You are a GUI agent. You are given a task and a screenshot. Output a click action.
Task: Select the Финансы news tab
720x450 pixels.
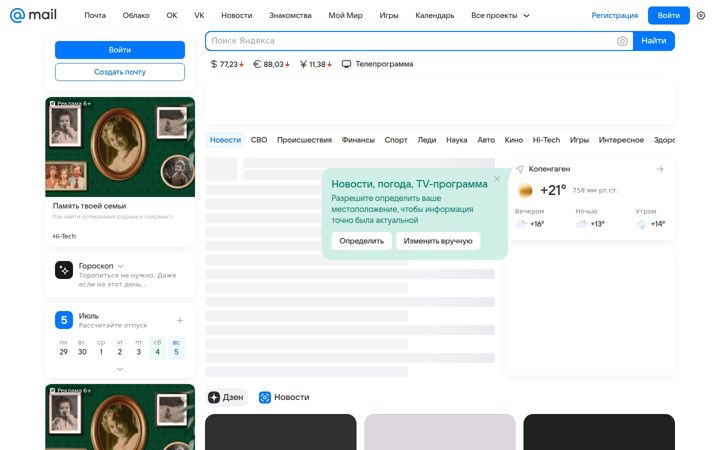point(358,140)
